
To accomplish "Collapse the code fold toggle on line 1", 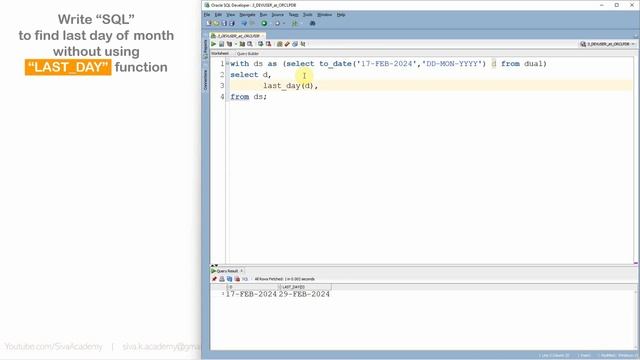I will click(x=228, y=63).
